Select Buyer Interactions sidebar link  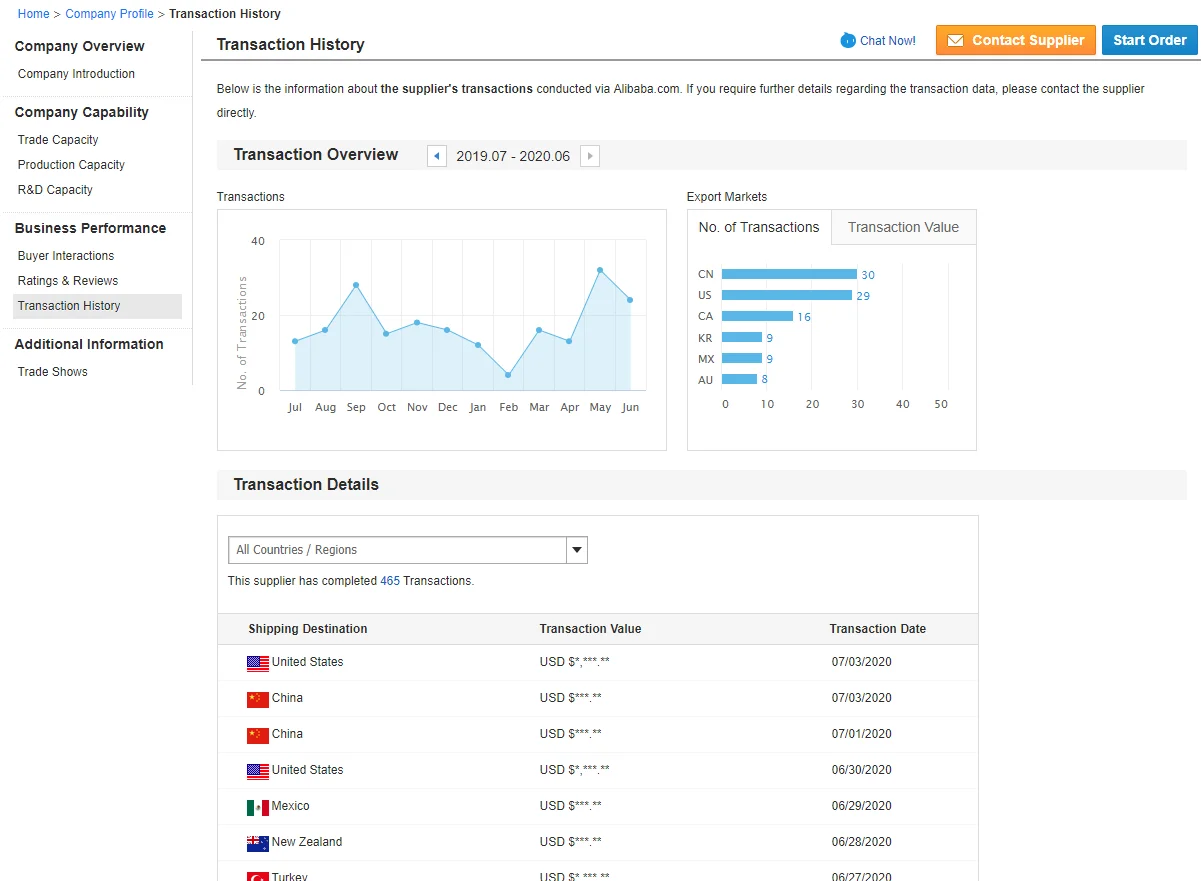(x=66, y=256)
